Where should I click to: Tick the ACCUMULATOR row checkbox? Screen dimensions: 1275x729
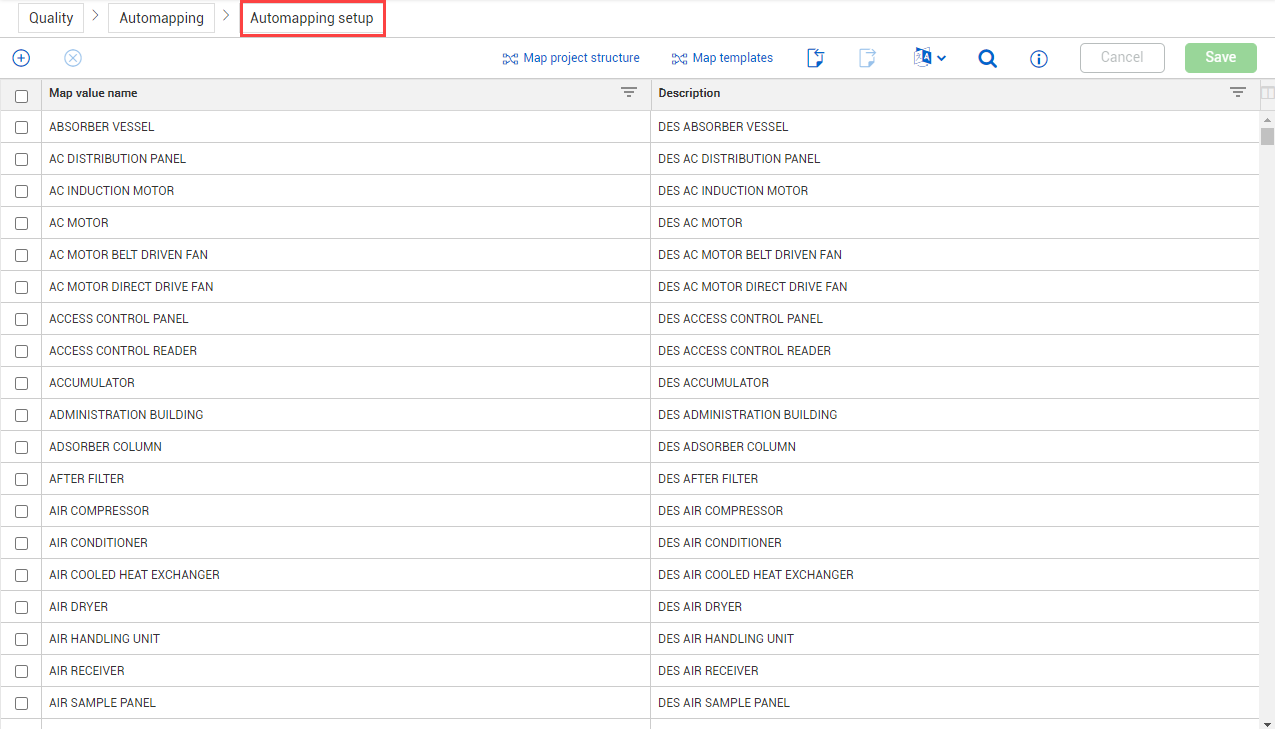coord(21,384)
